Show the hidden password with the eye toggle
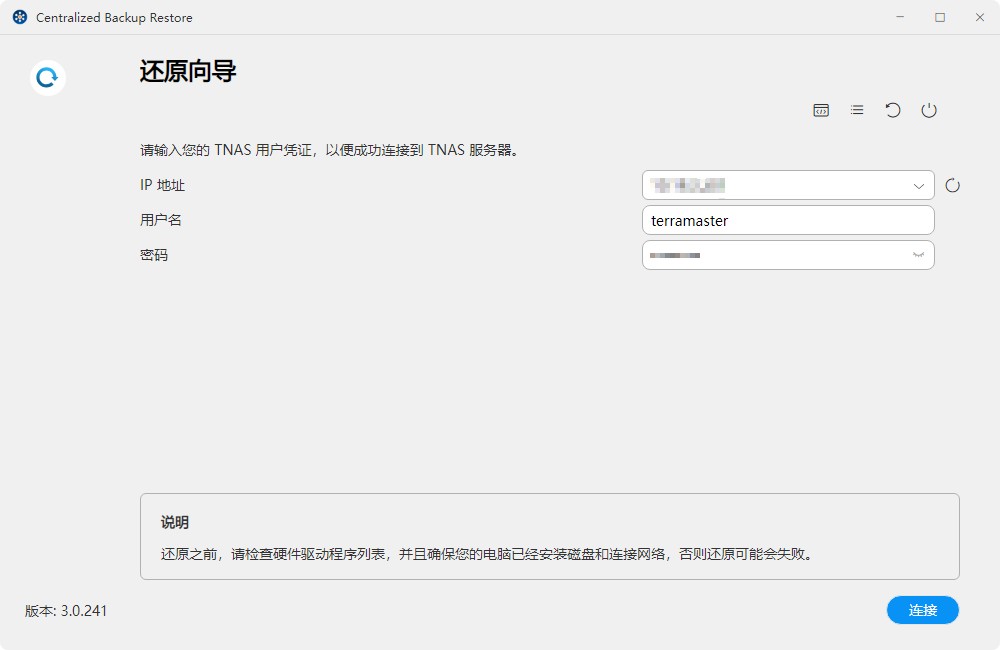The width and height of the screenshot is (1000, 650). pos(918,255)
